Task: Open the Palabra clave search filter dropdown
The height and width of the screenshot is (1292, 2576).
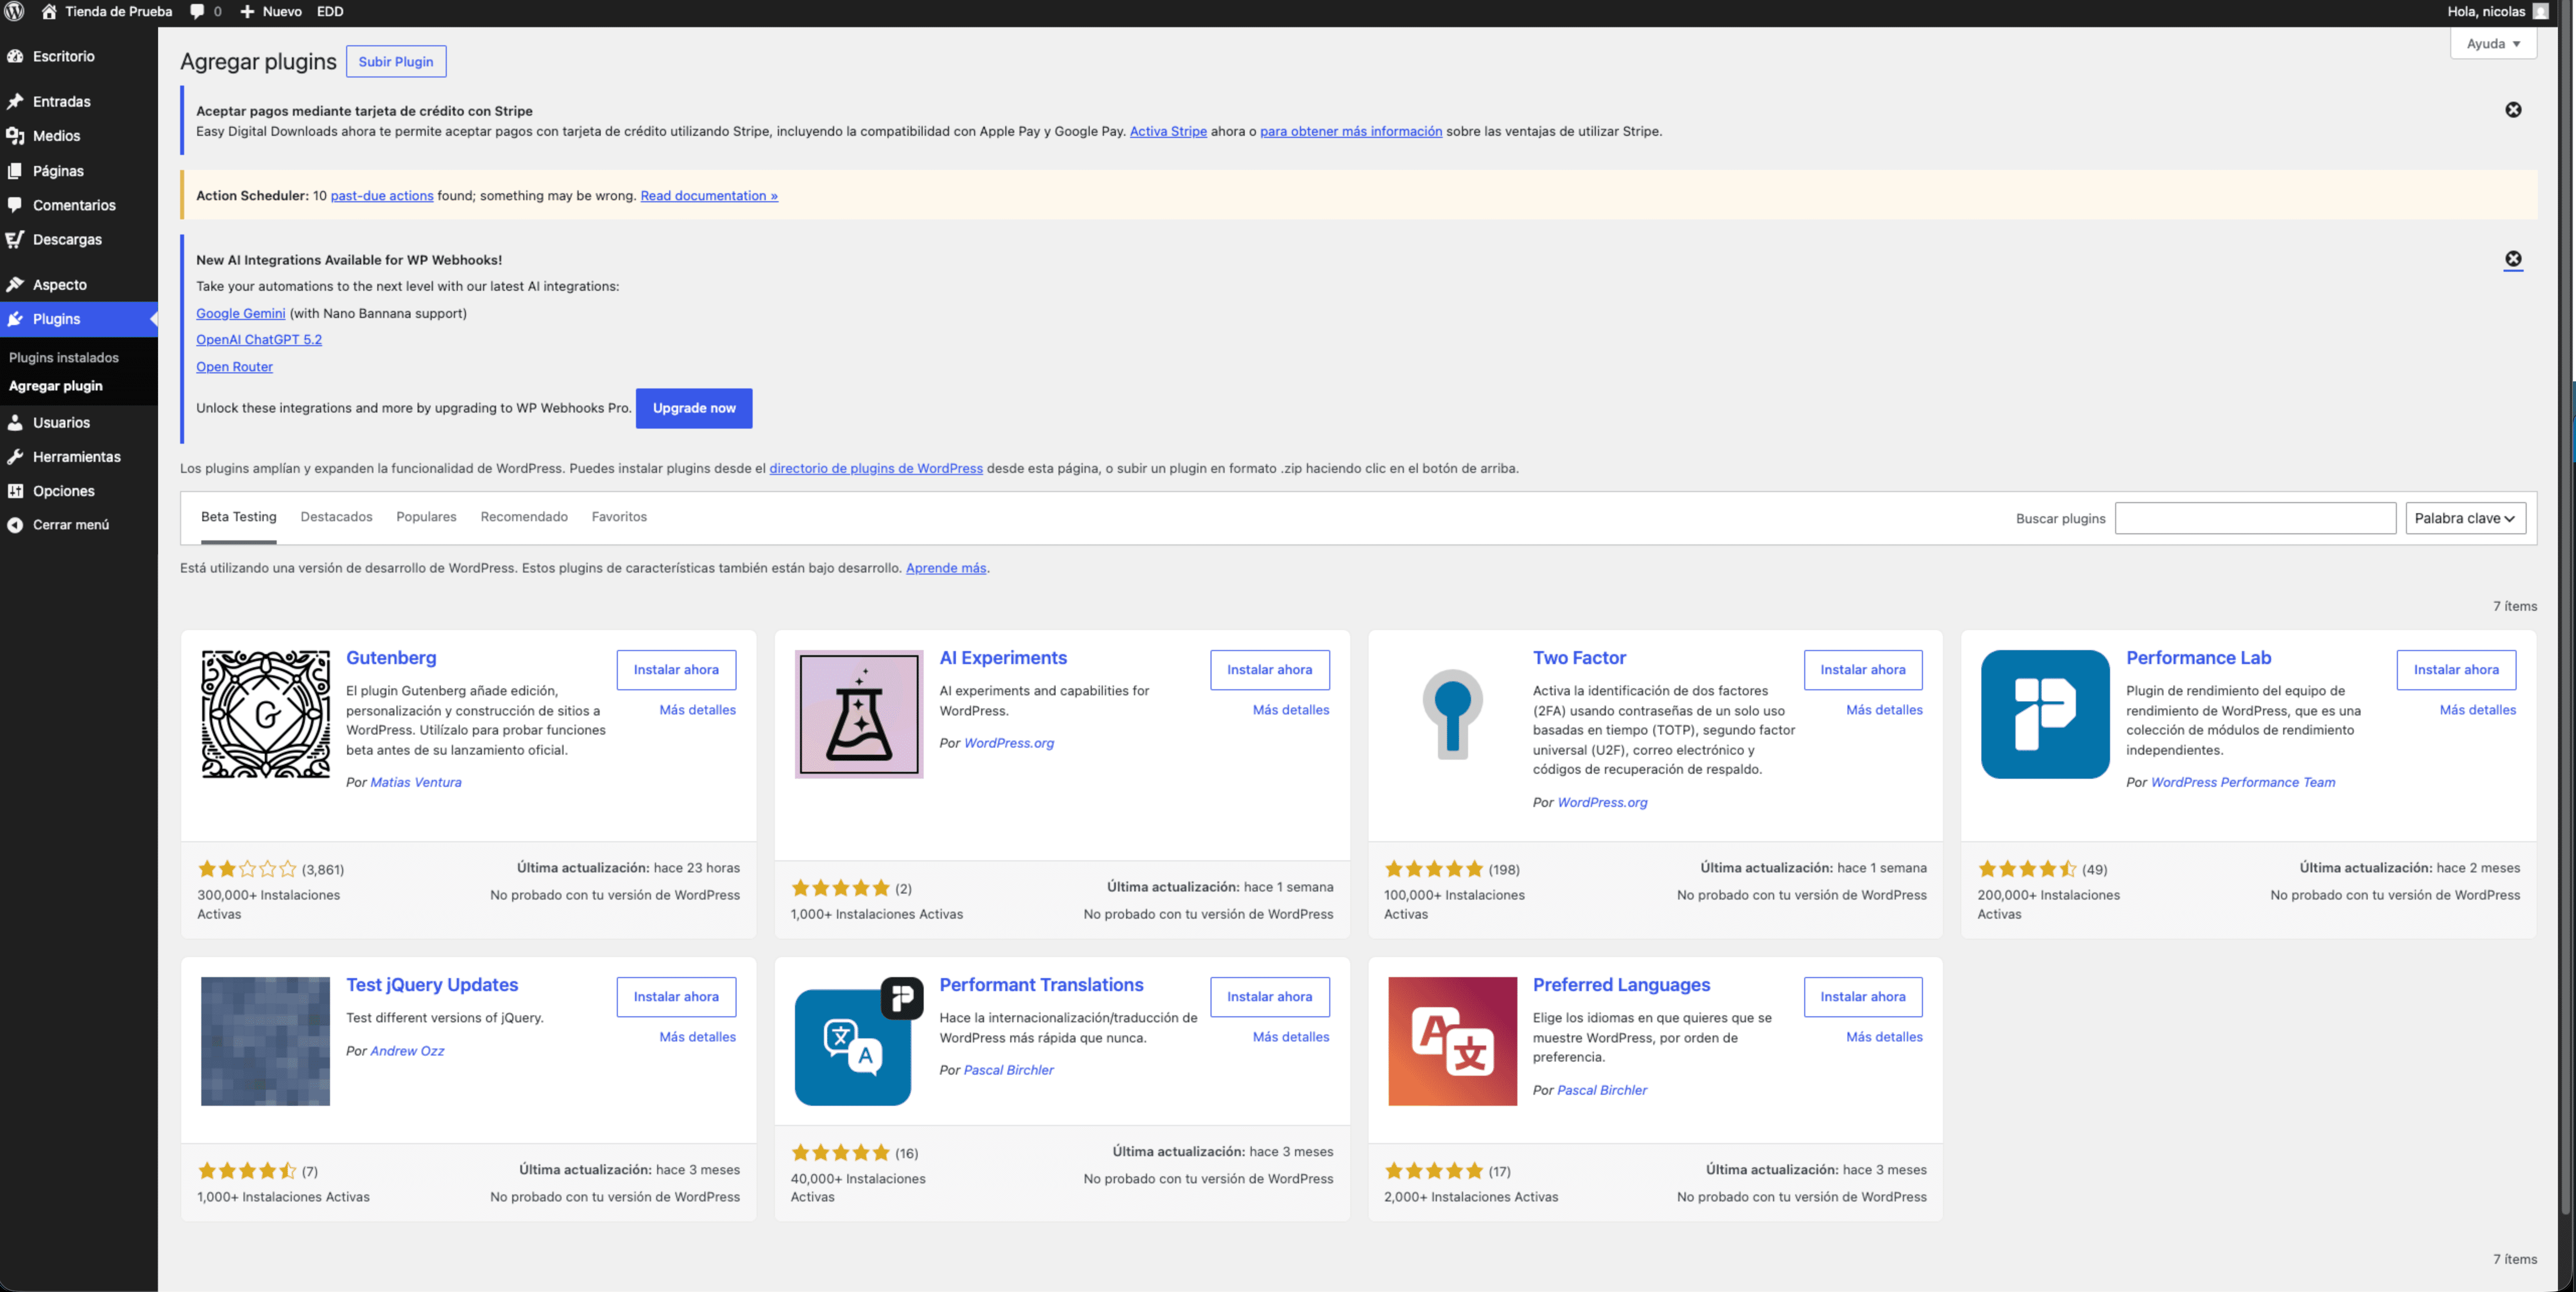Action: tap(2466, 518)
